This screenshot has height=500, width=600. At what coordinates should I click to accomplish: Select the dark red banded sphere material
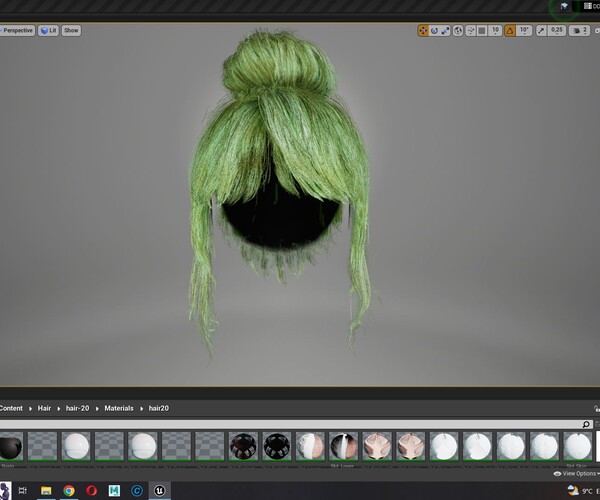pyautogui.click(x=243, y=446)
